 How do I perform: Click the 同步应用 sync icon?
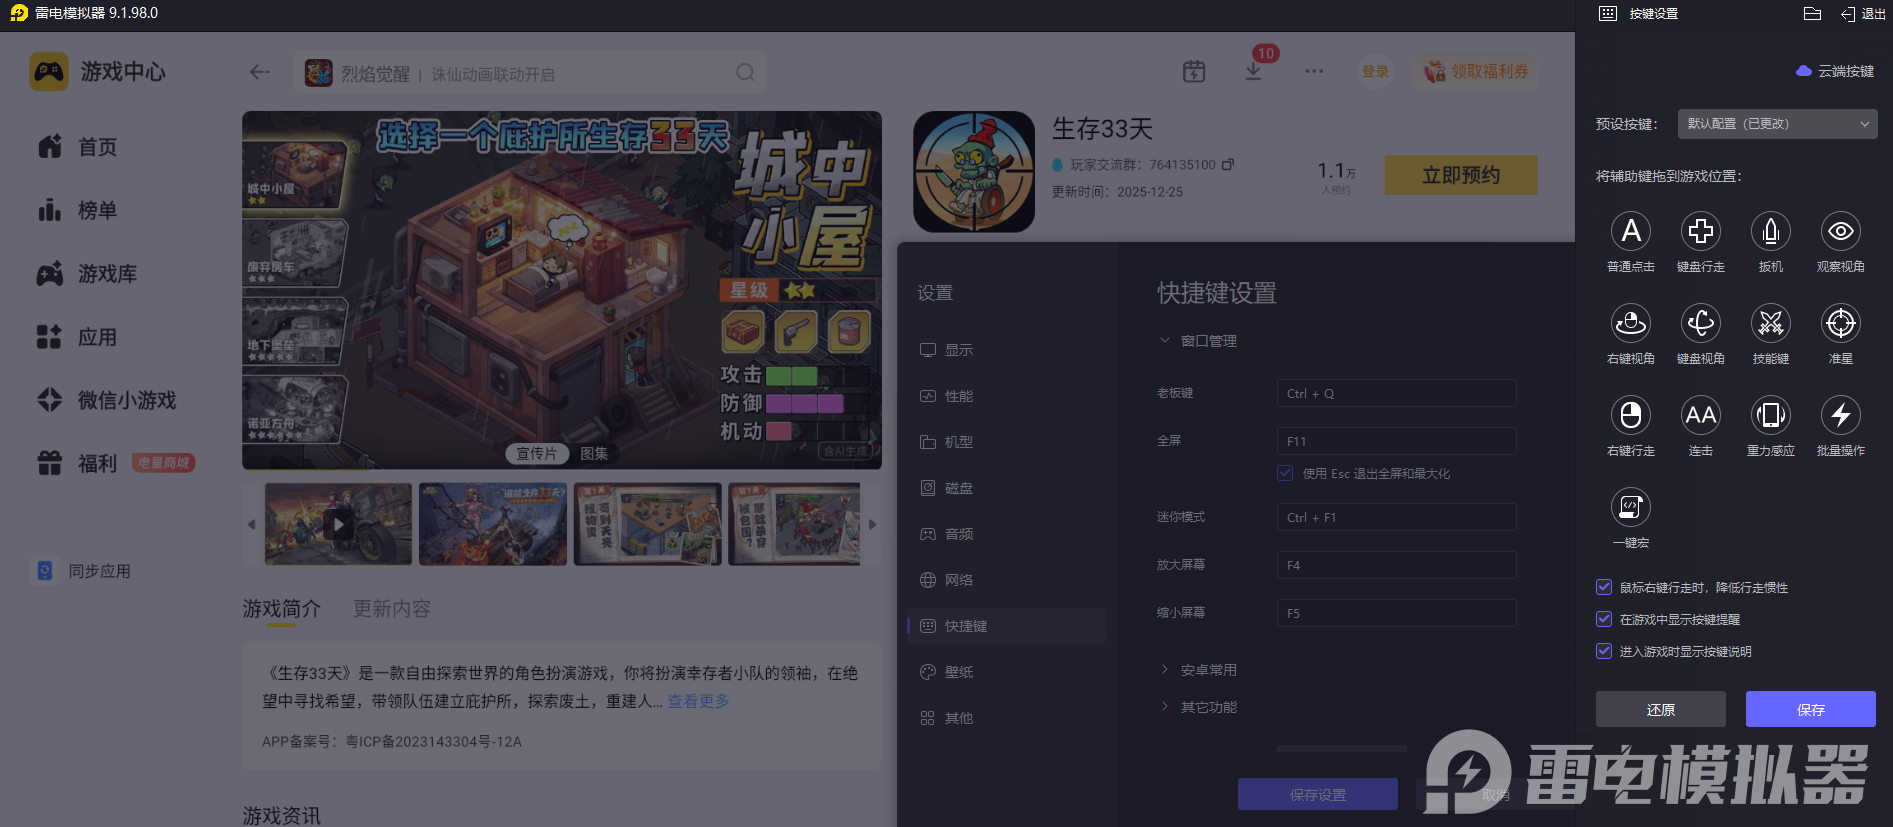[x=44, y=570]
